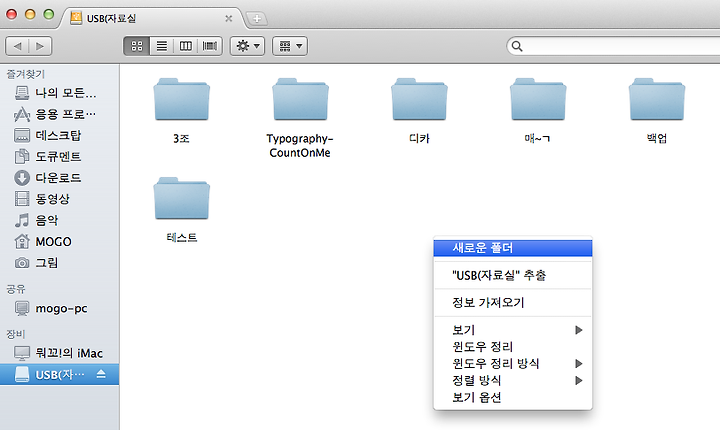
Task: Go forward with the right arrow button
Action: (x=40, y=46)
